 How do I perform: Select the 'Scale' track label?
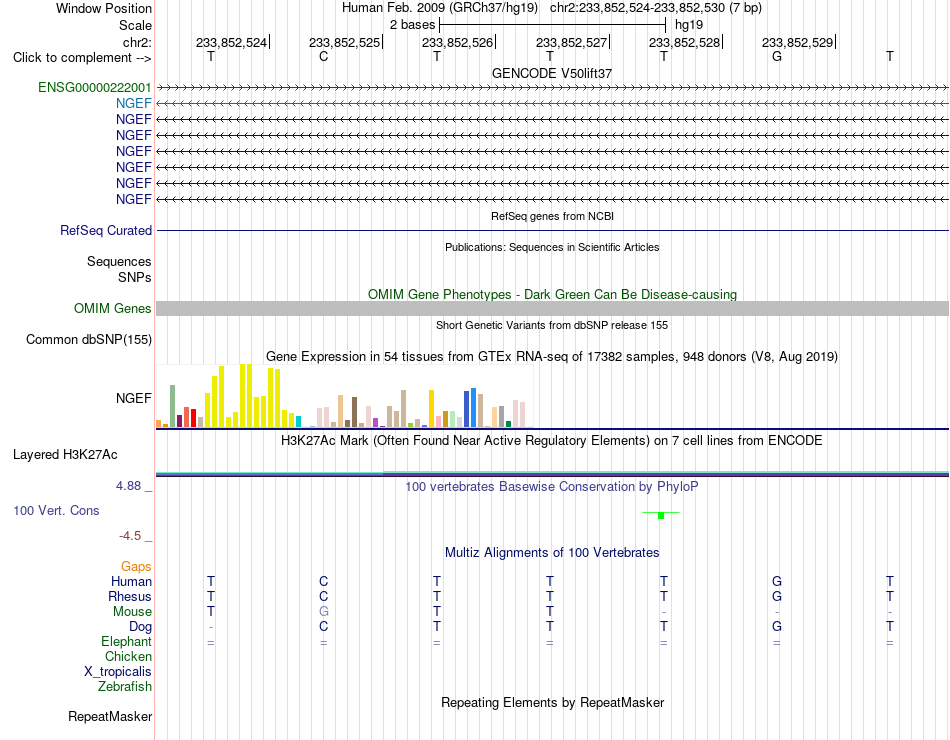coord(135,25)
